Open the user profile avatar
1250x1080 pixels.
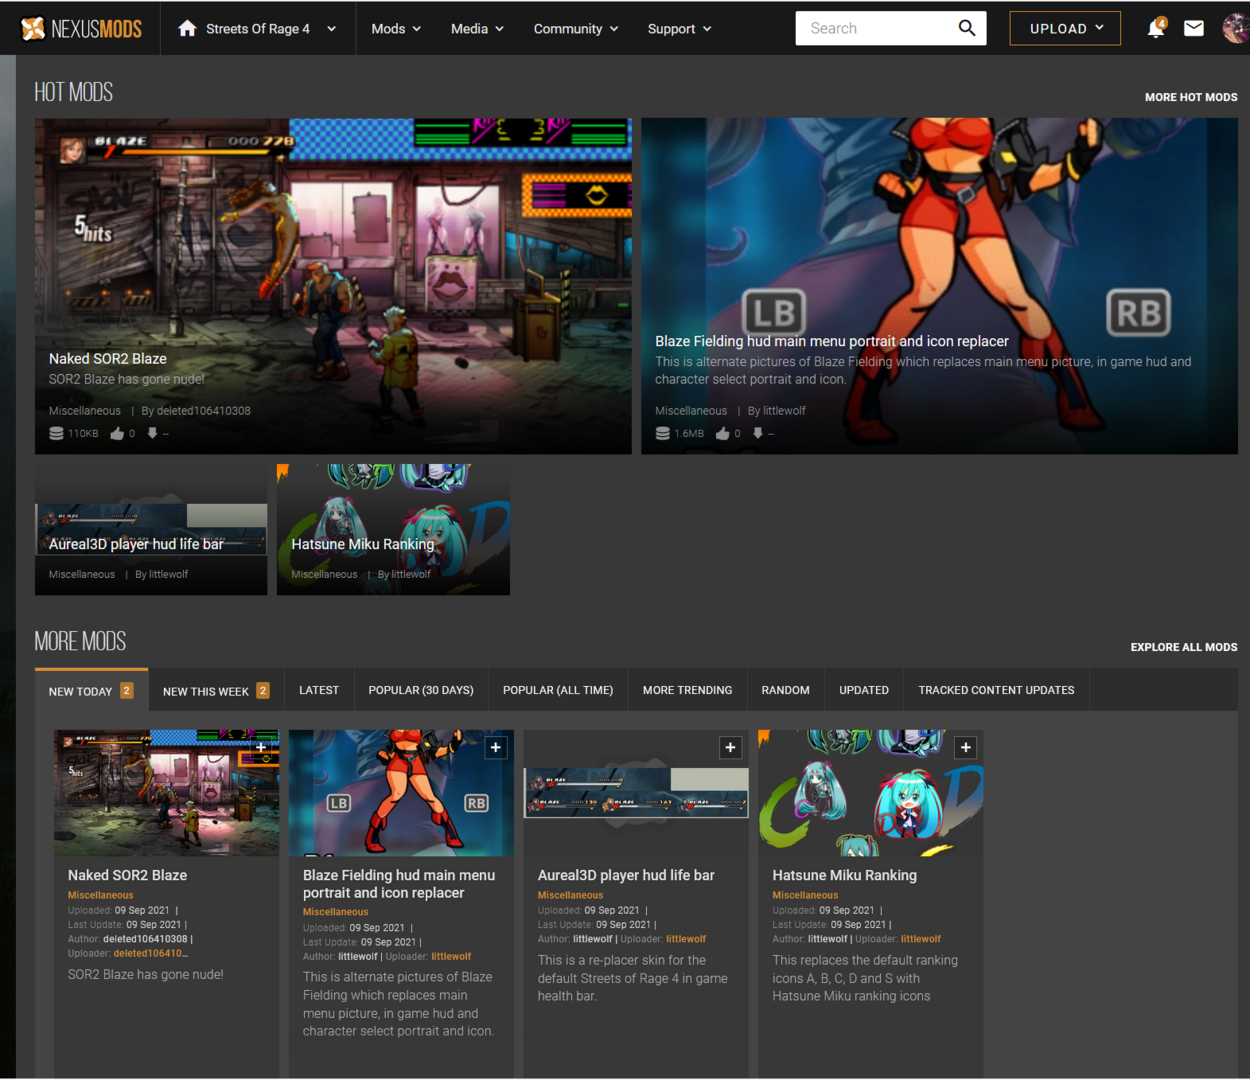pos(1236,28)
